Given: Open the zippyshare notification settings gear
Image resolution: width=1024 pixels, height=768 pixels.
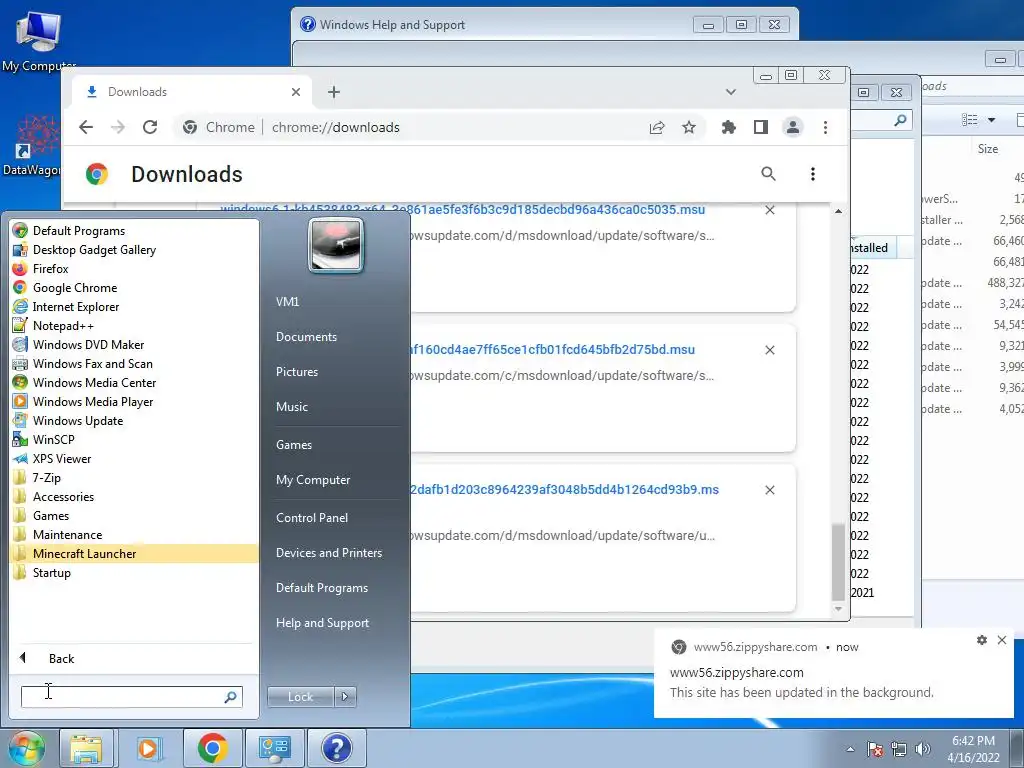Looking at the screenshot, I should 982,640.
